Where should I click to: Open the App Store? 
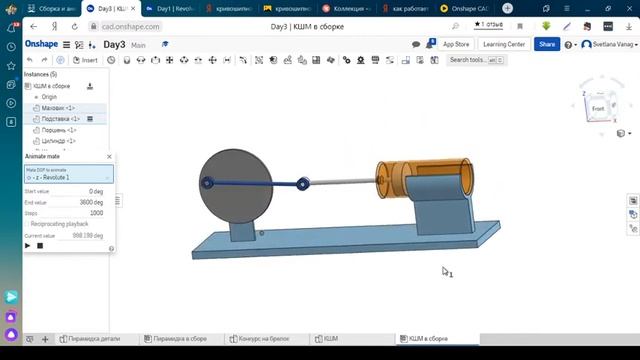click(x=456, y=44)
